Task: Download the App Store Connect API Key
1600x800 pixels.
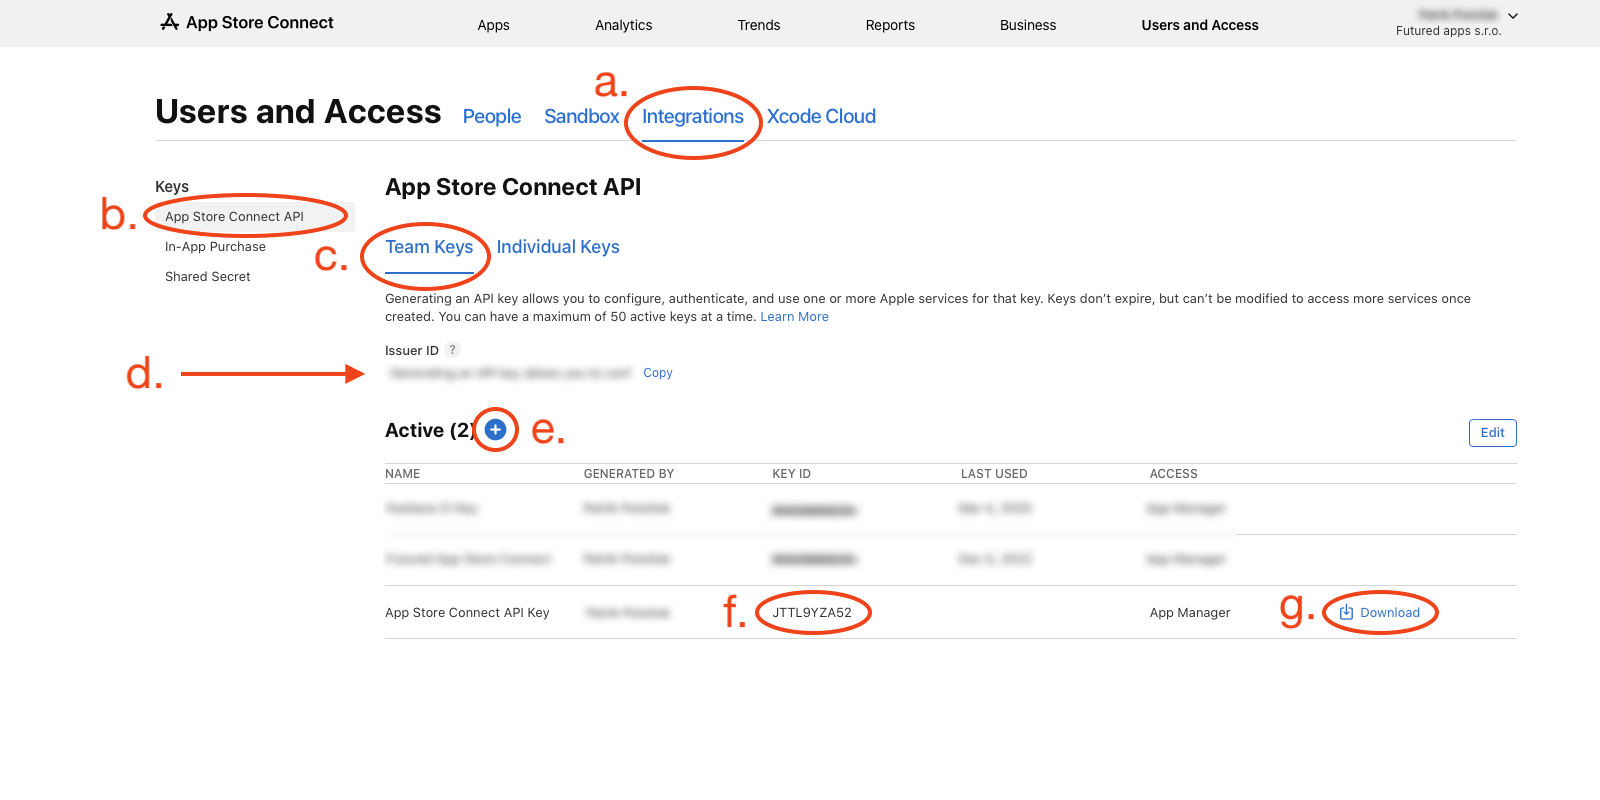Action: click(x=1380, y=613)
